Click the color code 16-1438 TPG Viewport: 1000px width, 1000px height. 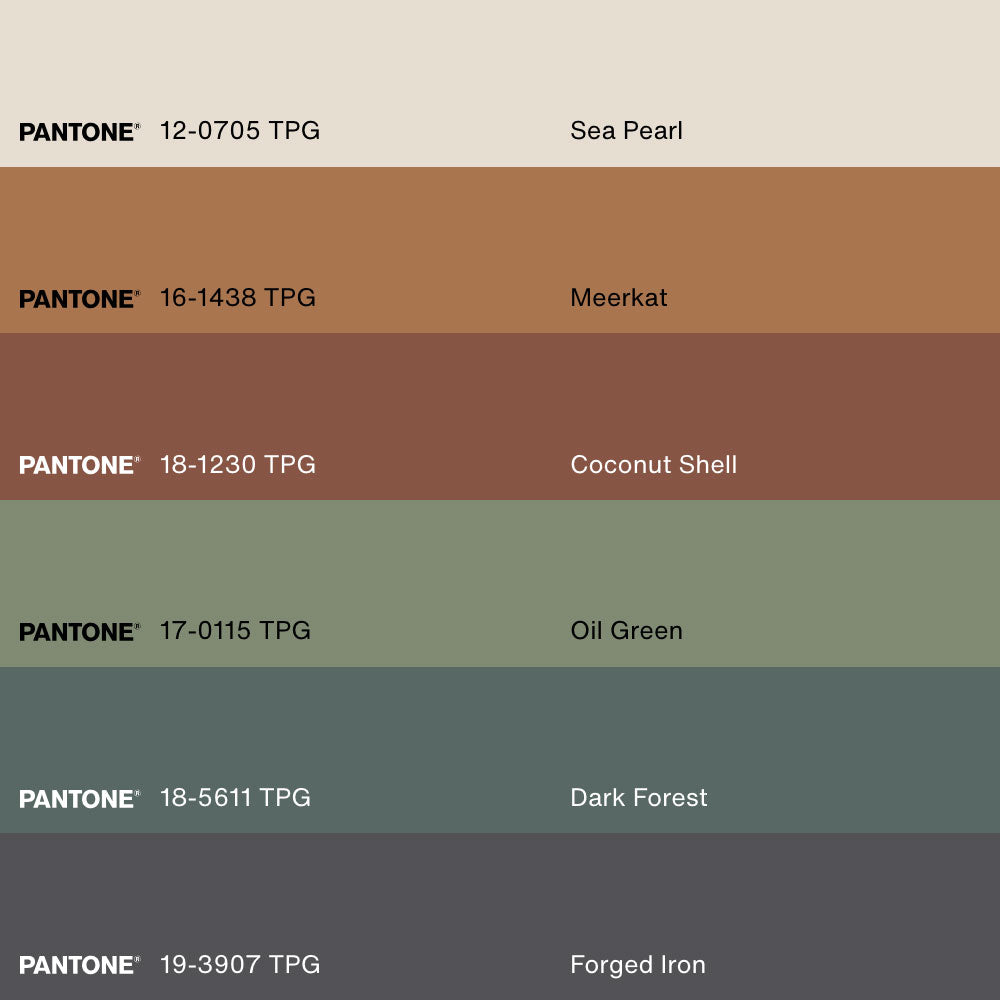(237, 298)
